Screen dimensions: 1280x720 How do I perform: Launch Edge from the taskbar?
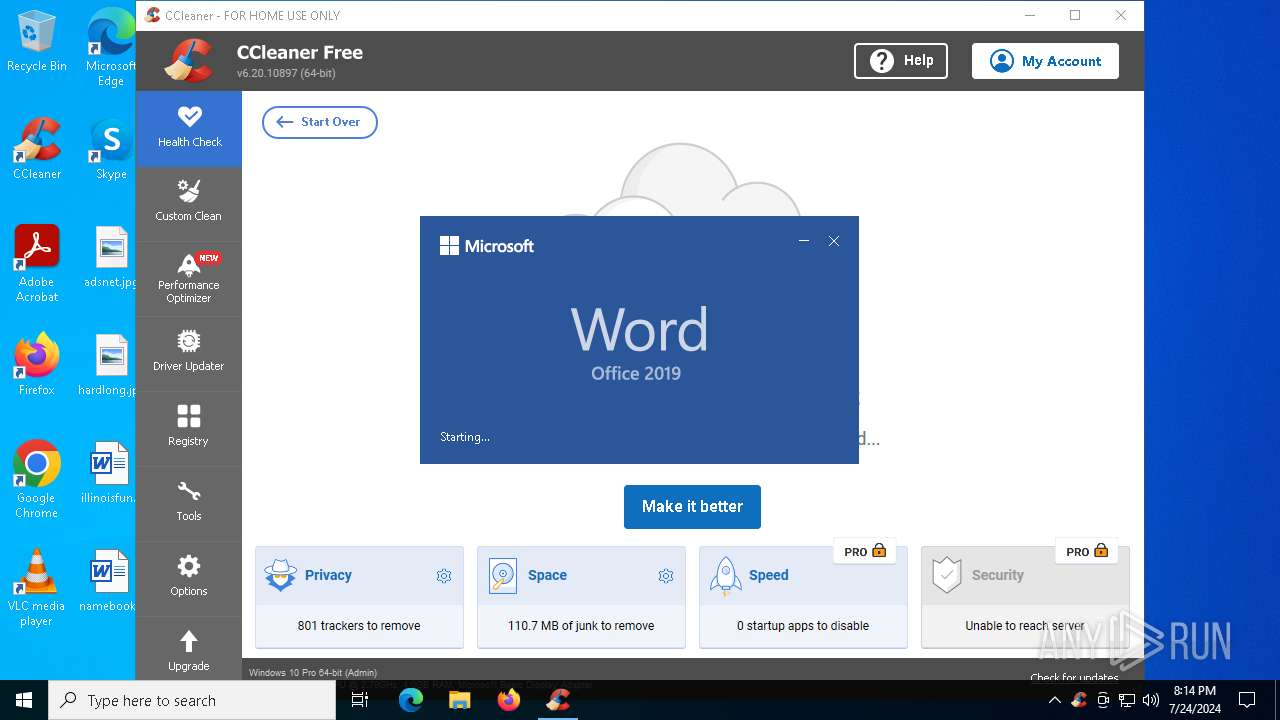tap(411, 700)
